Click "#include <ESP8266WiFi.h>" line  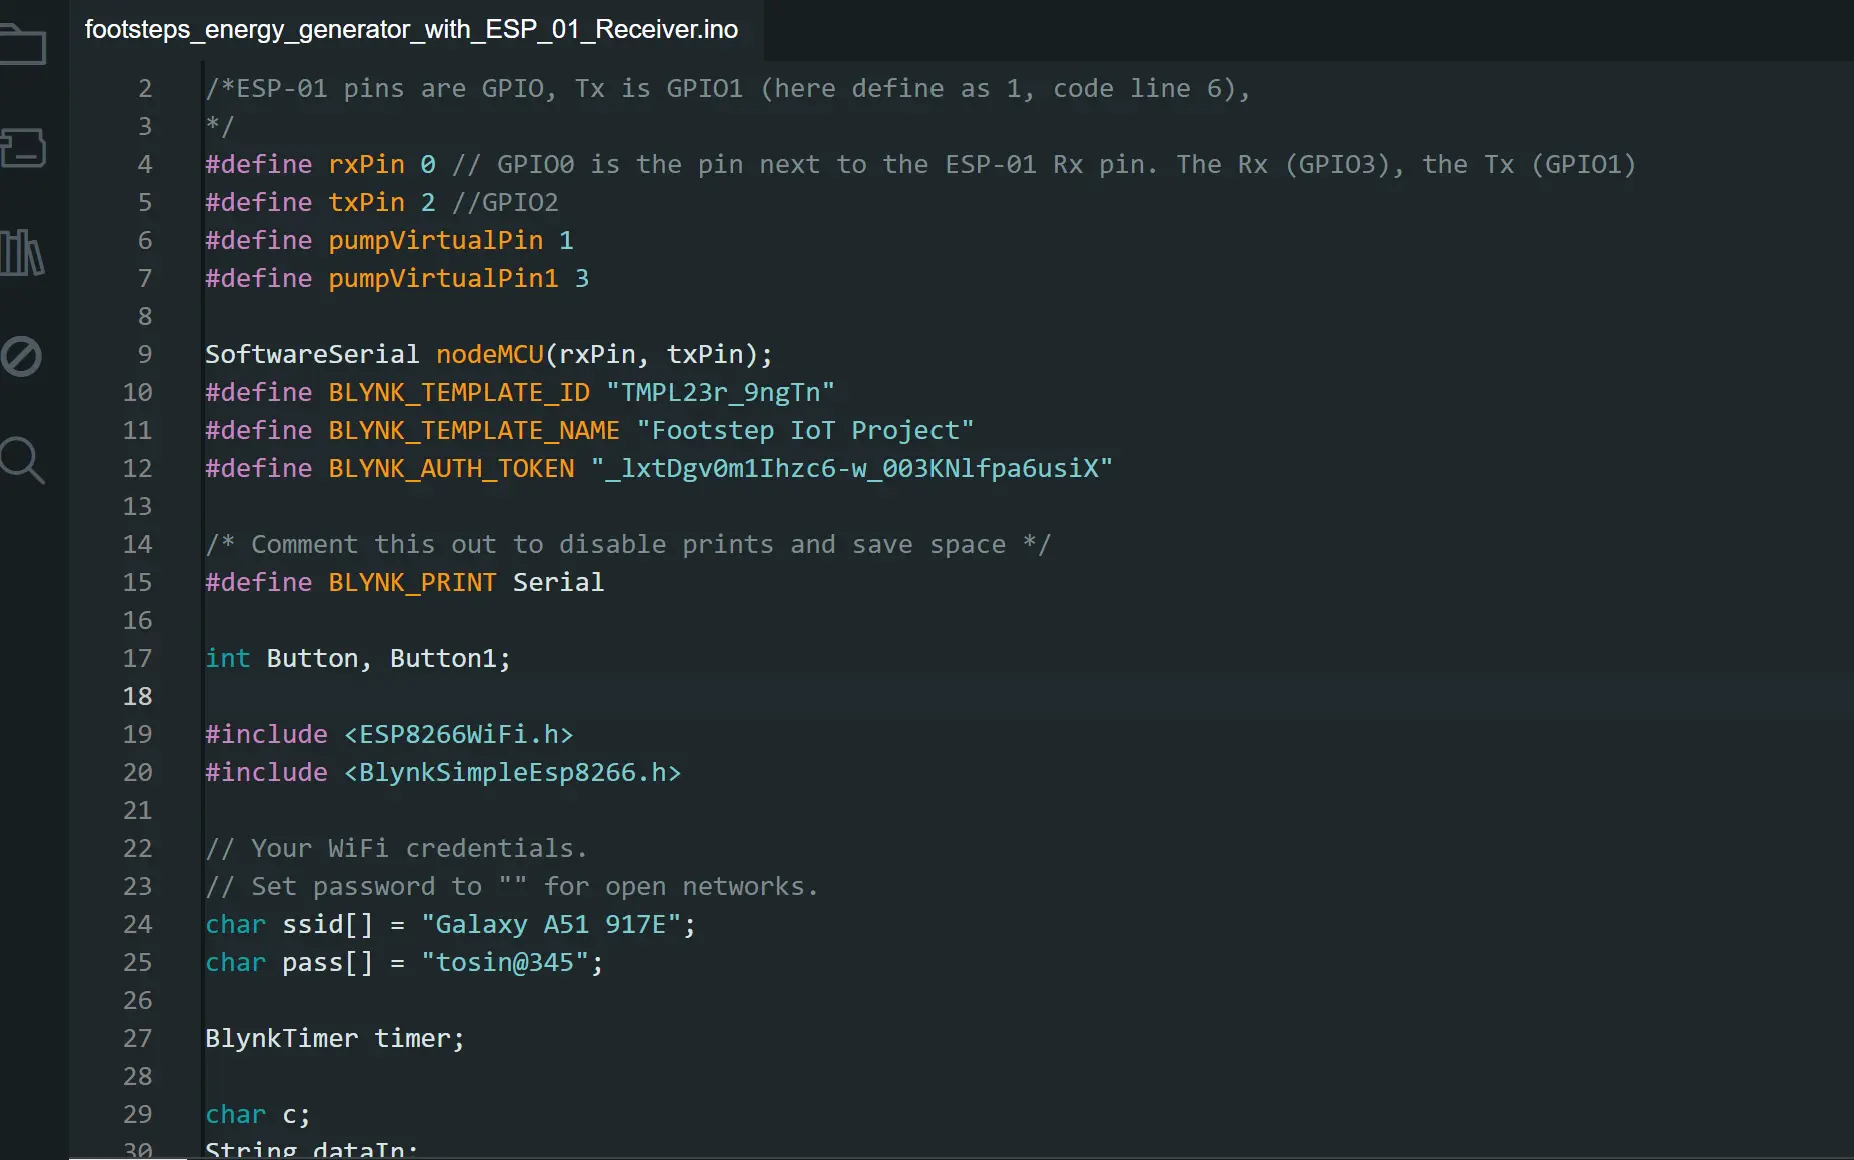[389, 734]
